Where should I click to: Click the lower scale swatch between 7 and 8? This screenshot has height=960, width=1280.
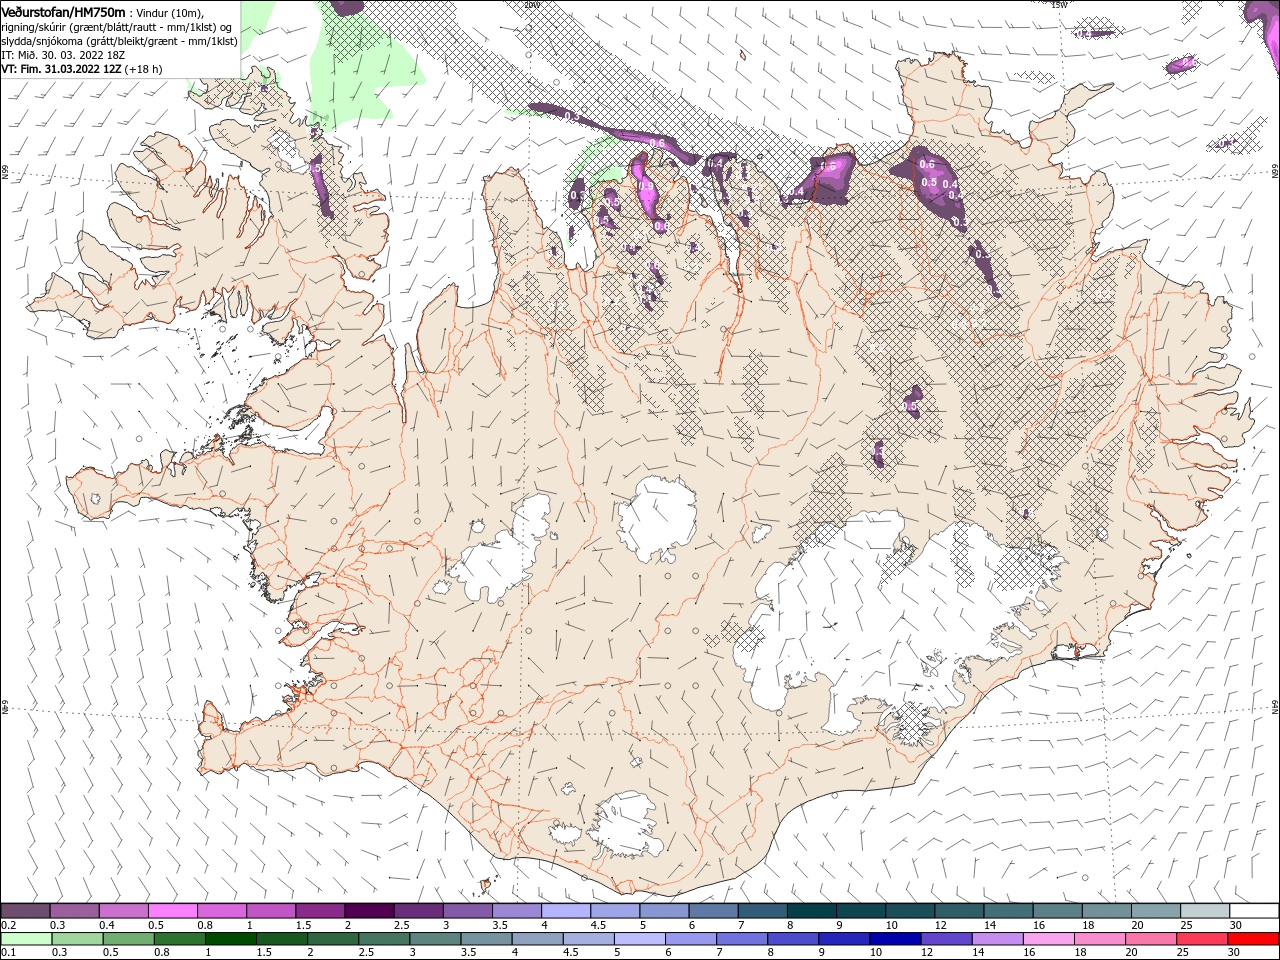tap(742, 938)
